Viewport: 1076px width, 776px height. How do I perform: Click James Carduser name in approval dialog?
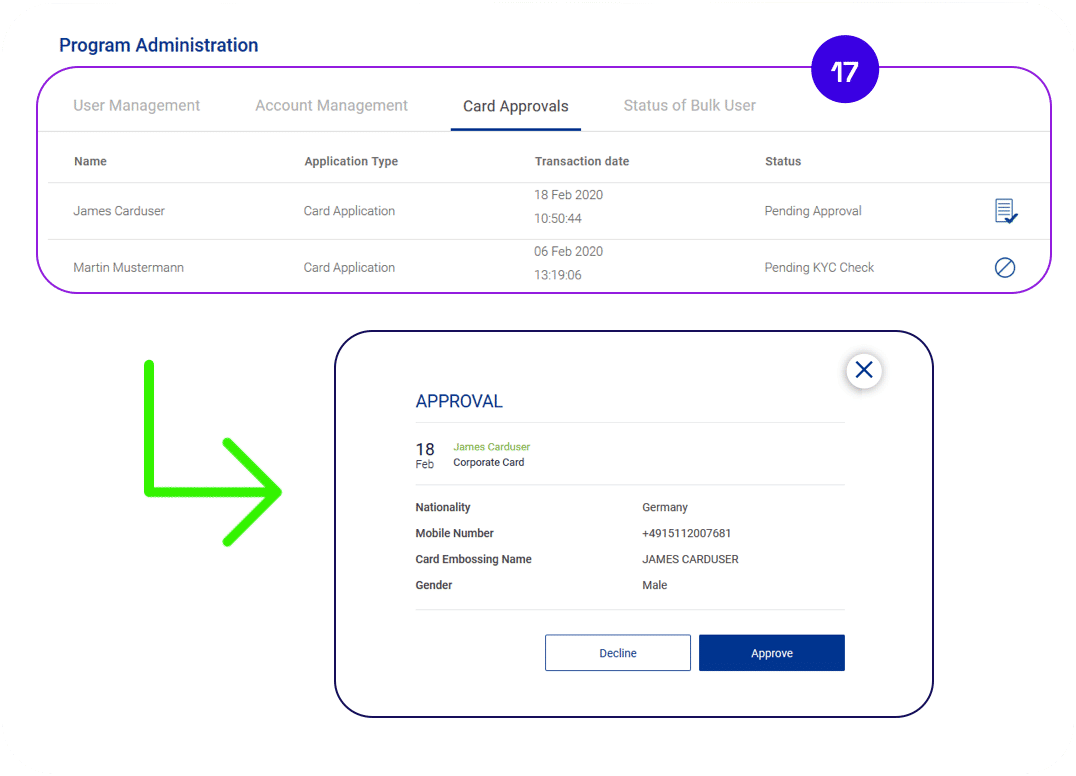pos(491,447)
